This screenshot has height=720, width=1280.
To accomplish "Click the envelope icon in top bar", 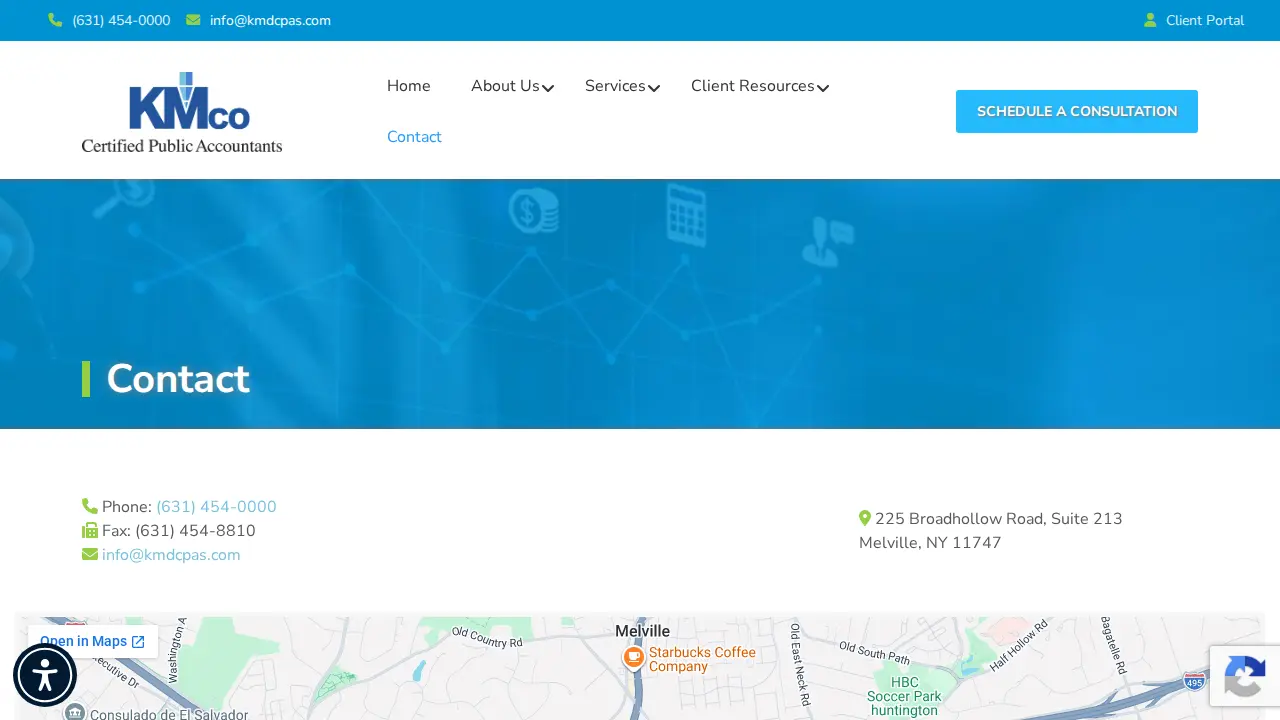I will [x=193, y=20].
